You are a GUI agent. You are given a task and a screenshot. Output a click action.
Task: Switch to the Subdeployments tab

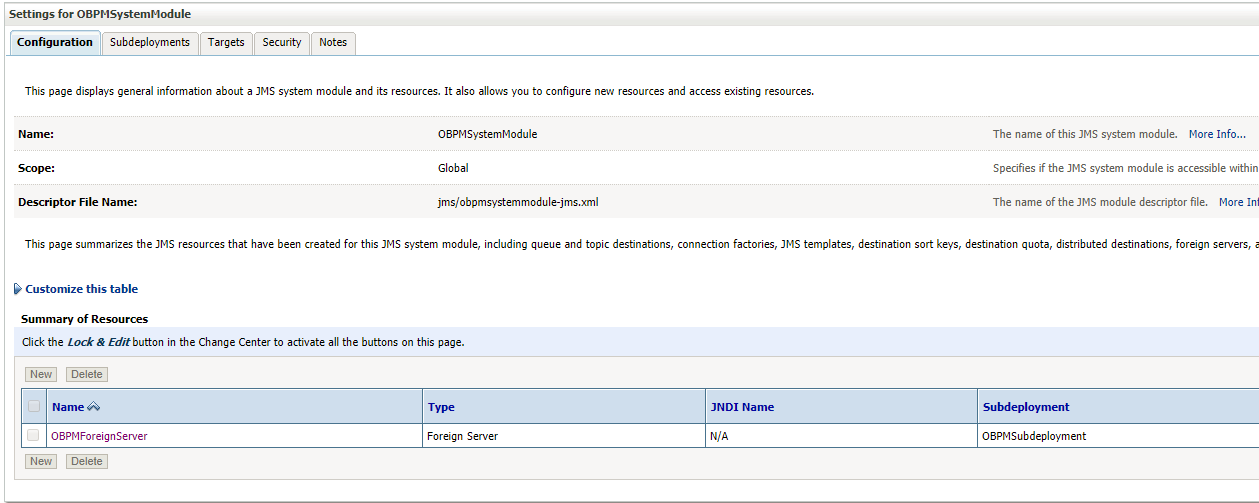[x=150, y=42]
